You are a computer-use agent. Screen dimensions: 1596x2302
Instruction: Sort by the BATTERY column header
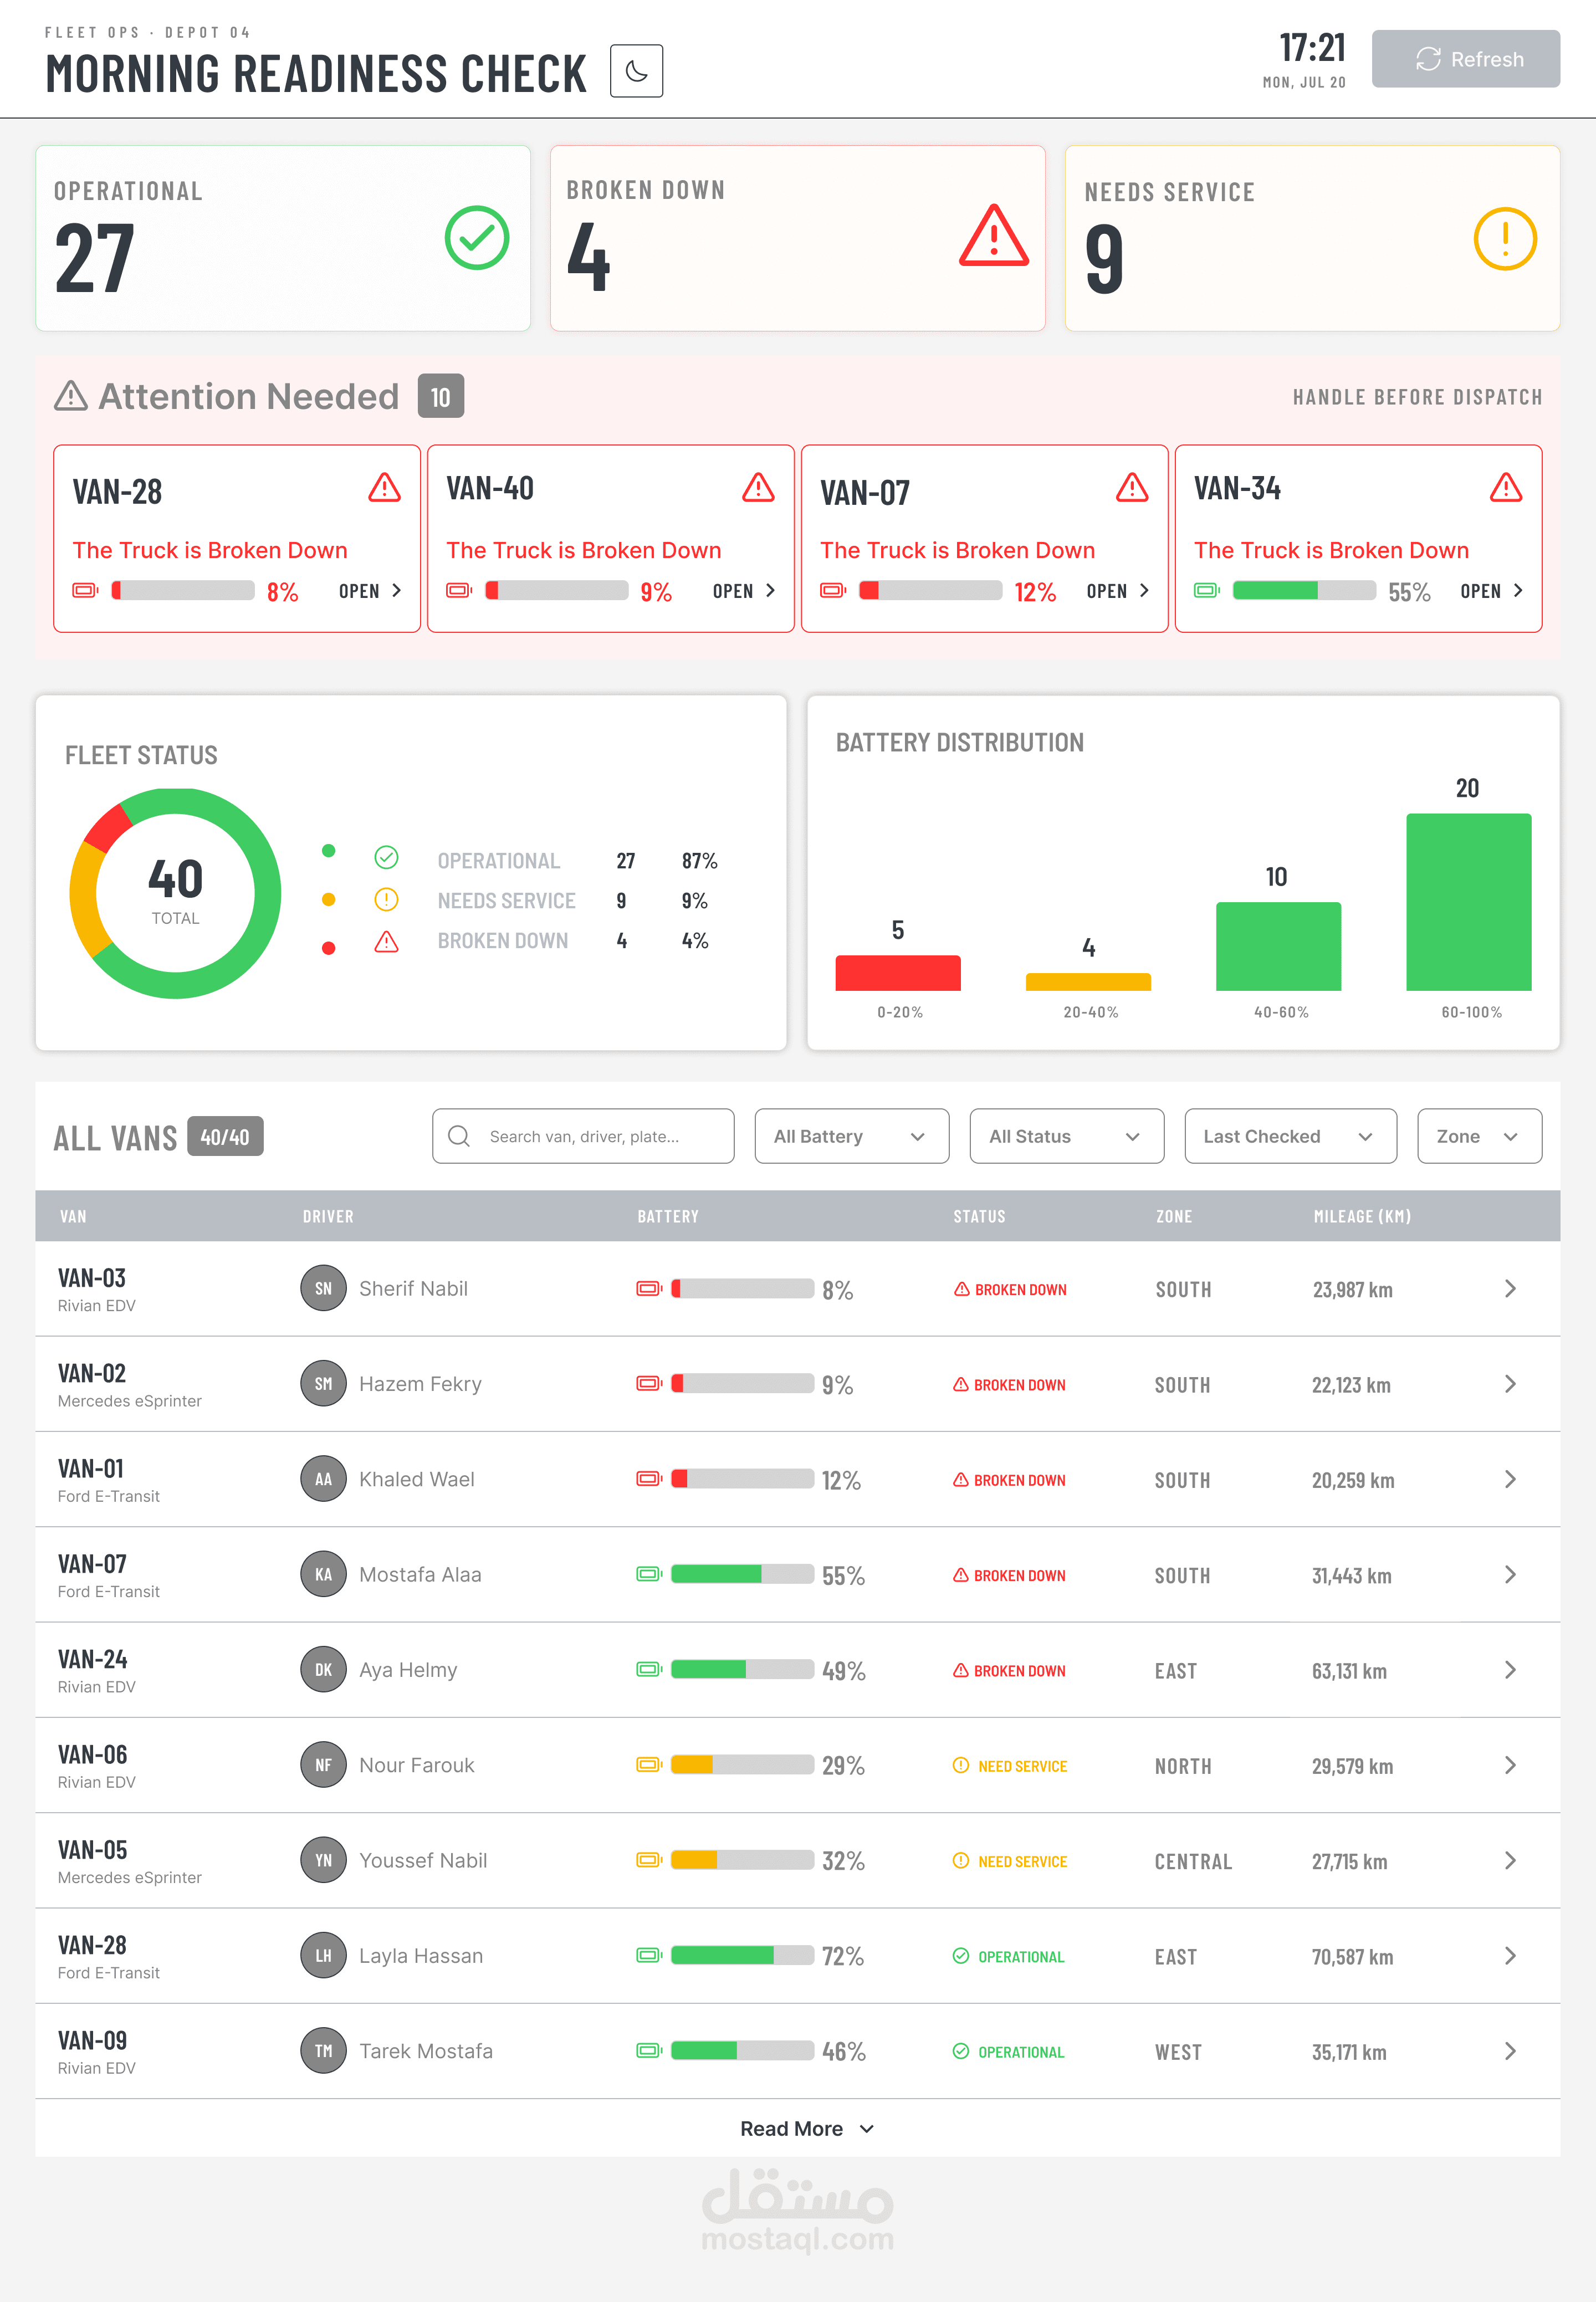[x=668, y=1217]
